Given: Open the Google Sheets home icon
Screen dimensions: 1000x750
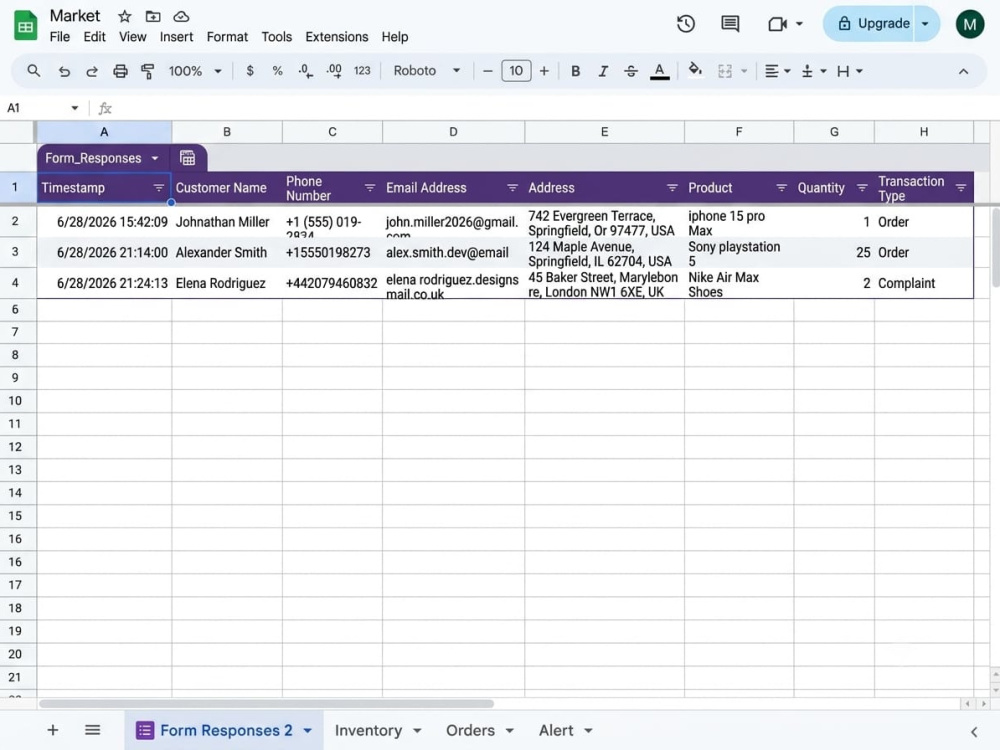Looking at the screenshot, I should [26, 26].
